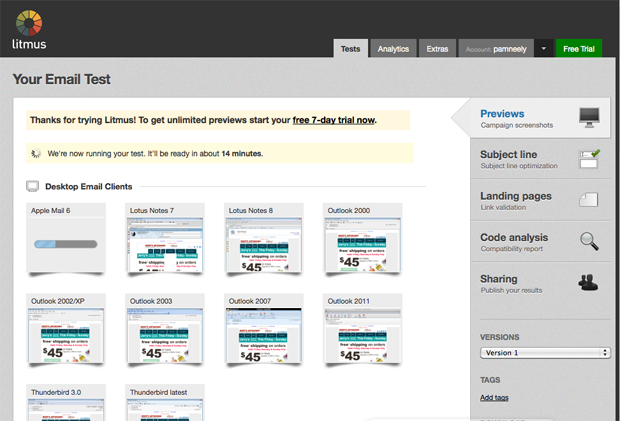This screenshot has width=620, height=421.
Task: Click the Sharing people icon
Action: [590, 283]
